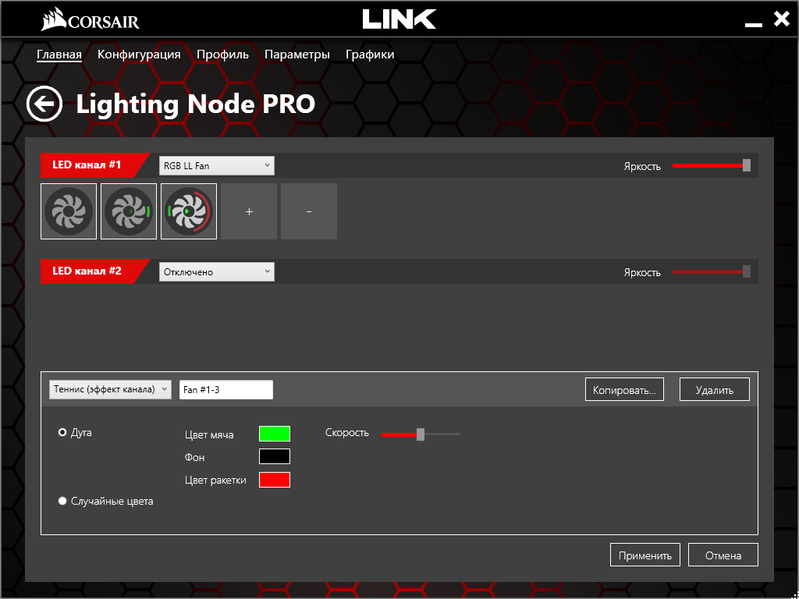Viewport: 799px width, 599px height.
Task: Open the Главная tab
Action: coord(59,55)
